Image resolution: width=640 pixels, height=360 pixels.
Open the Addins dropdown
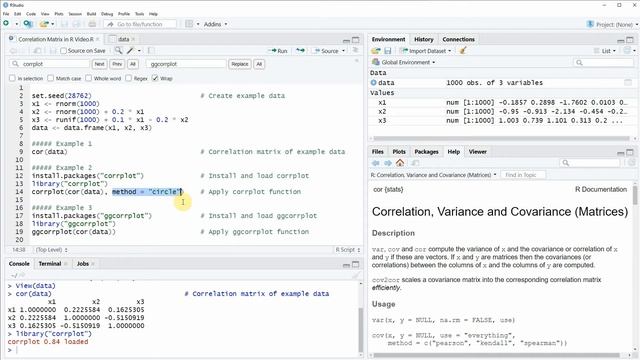pos(216,24)
